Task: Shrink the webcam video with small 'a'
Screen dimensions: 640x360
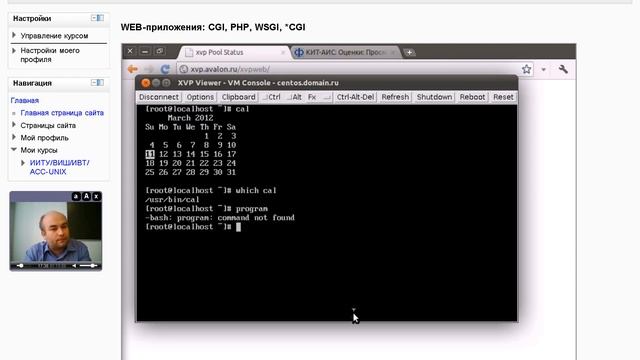Action: [x=76, y=196]
